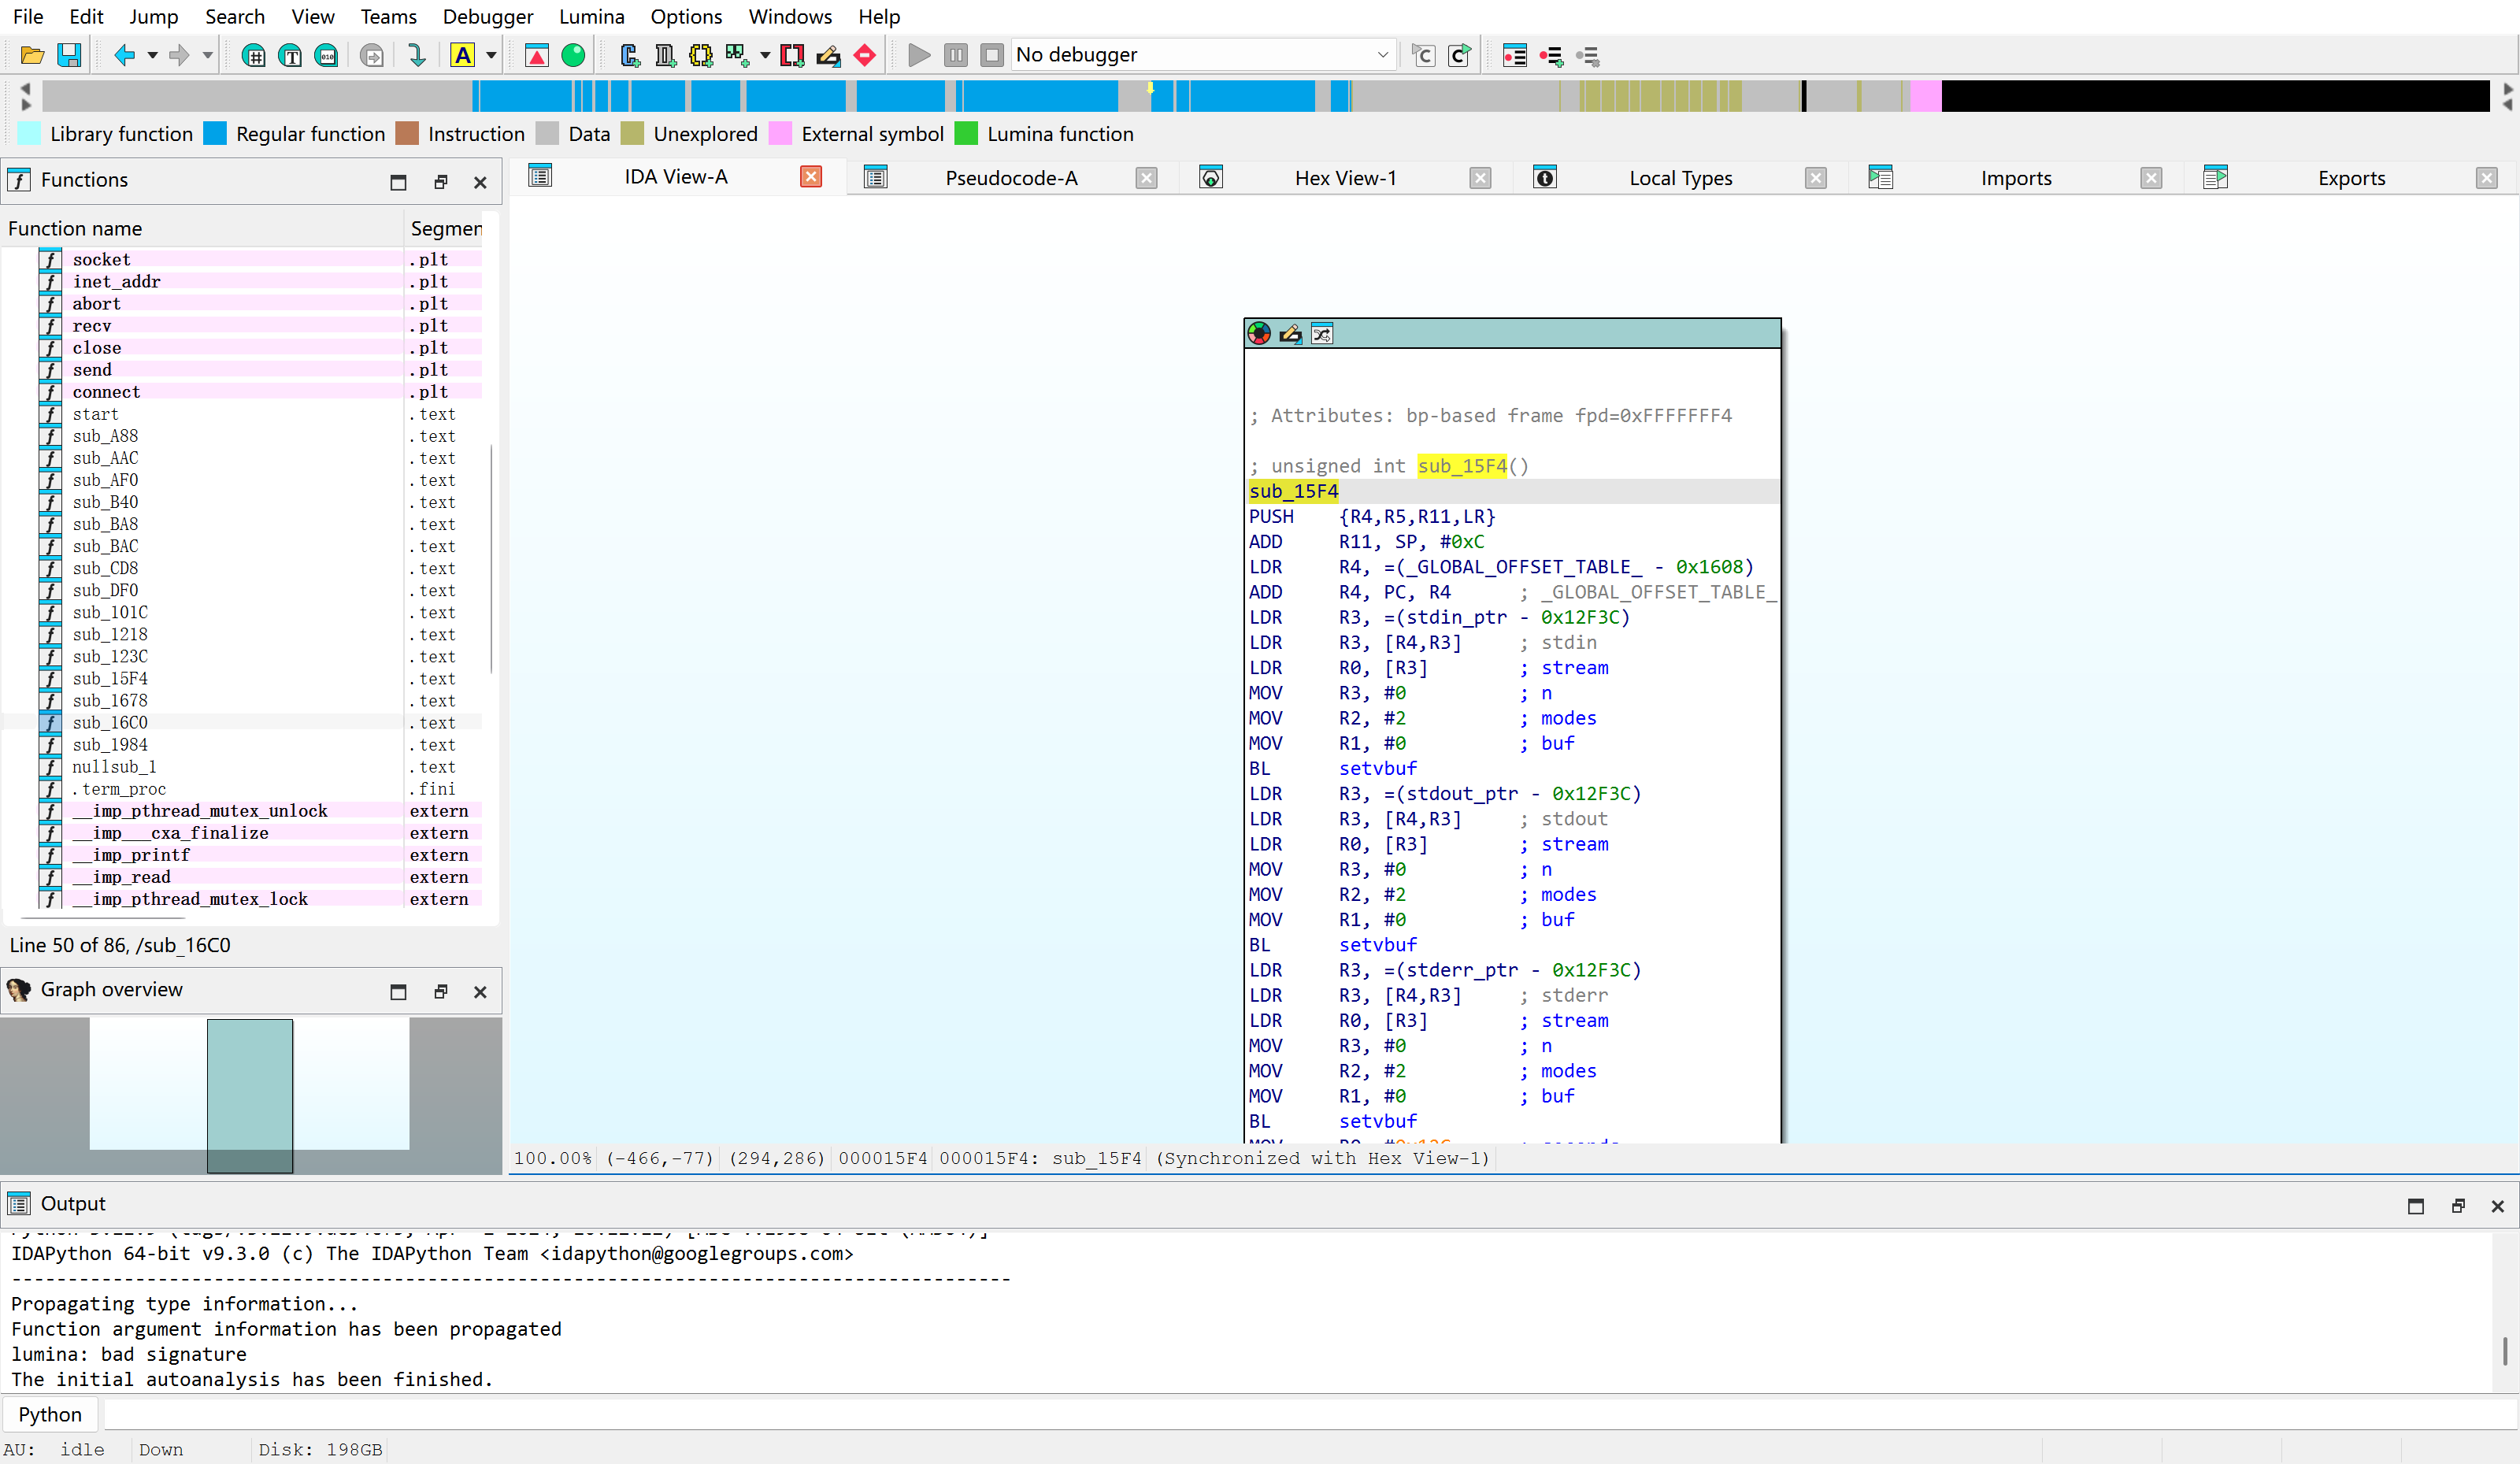This screenshot has height=1464, width=2520.
Task: Click the graph node color palette icon
Action: click(x=1259, y=334)
